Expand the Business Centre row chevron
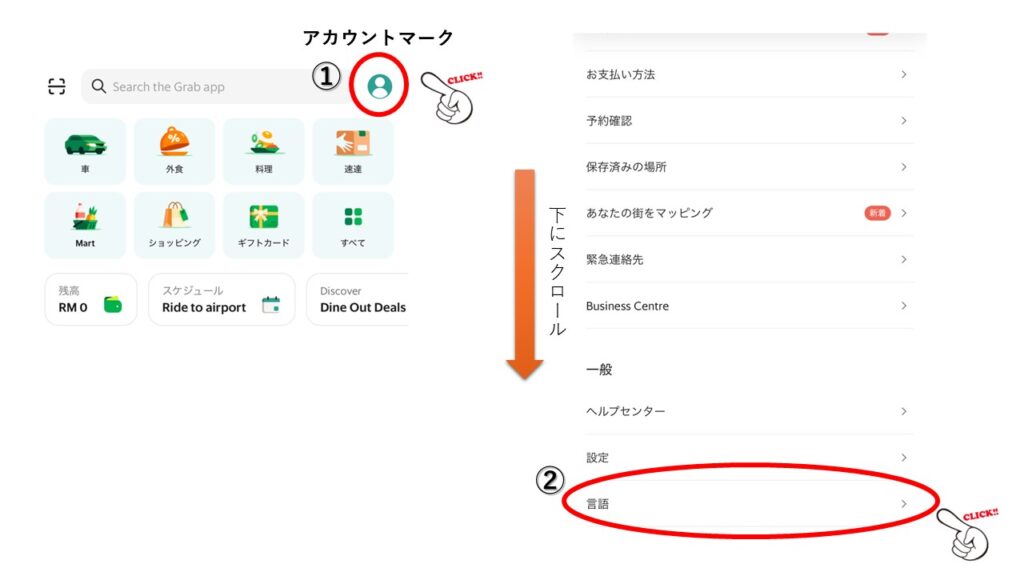1024x576 pixels. click(x=903, y=306)
